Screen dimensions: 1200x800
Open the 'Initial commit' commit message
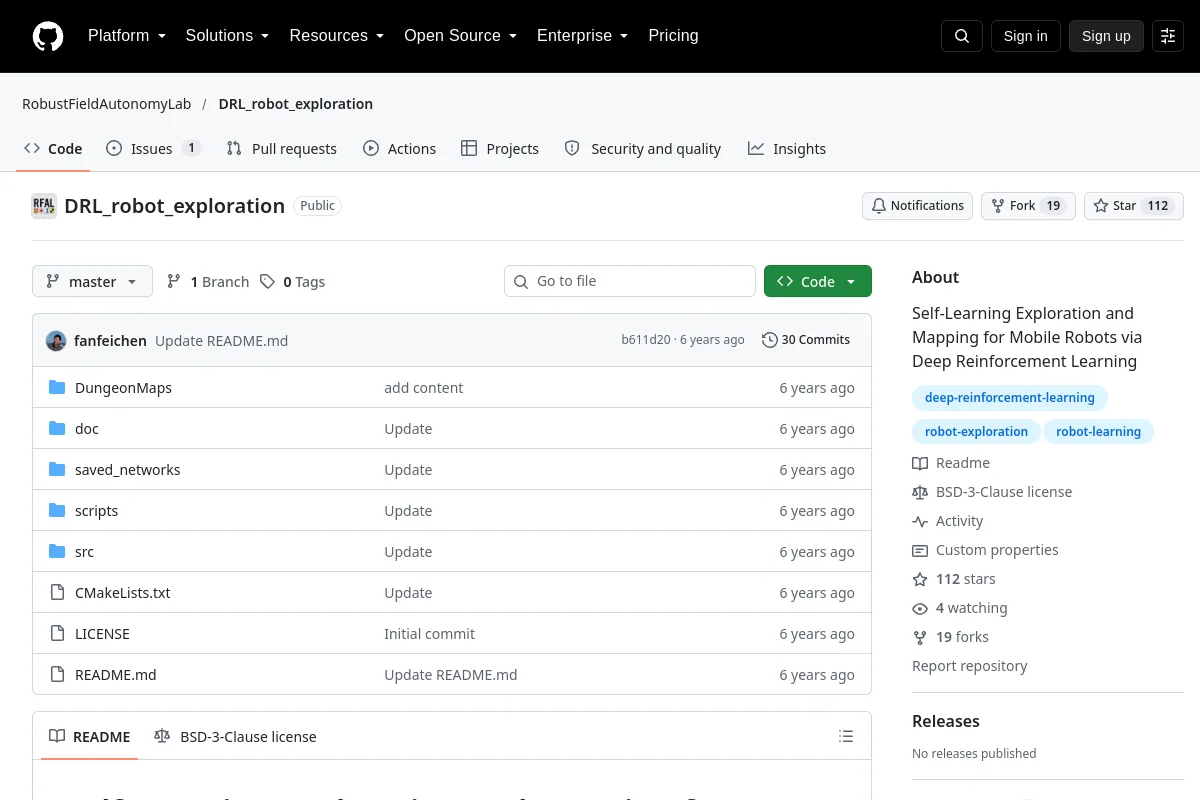pyautogui.click(x=430, y=634)
